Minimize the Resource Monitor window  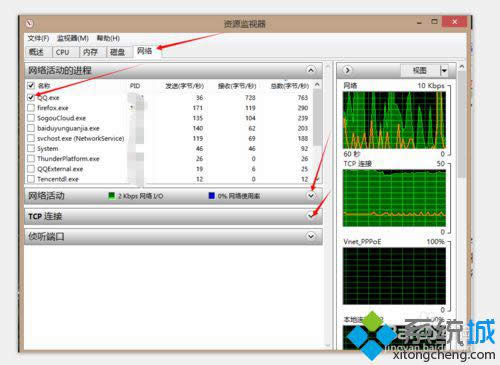[x=419, y=23]
